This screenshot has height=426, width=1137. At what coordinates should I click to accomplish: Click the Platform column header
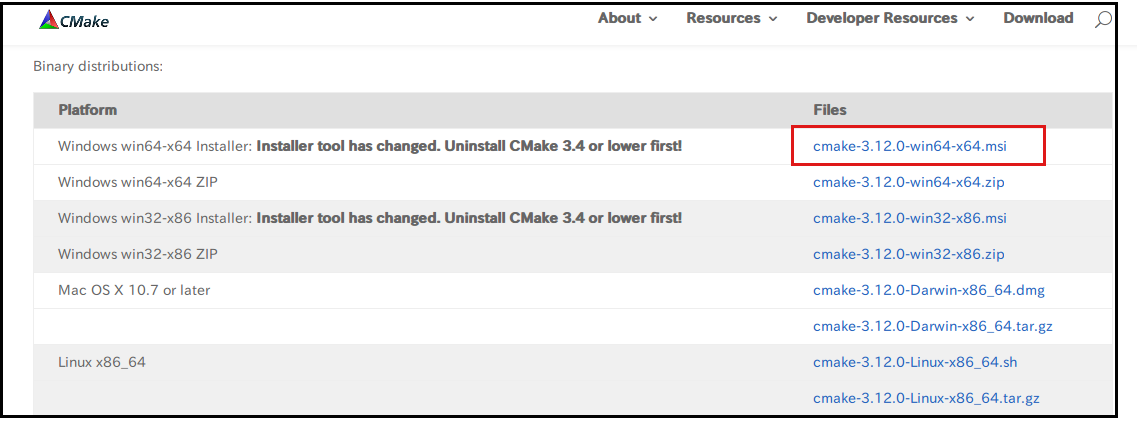[x=87, y=110]
